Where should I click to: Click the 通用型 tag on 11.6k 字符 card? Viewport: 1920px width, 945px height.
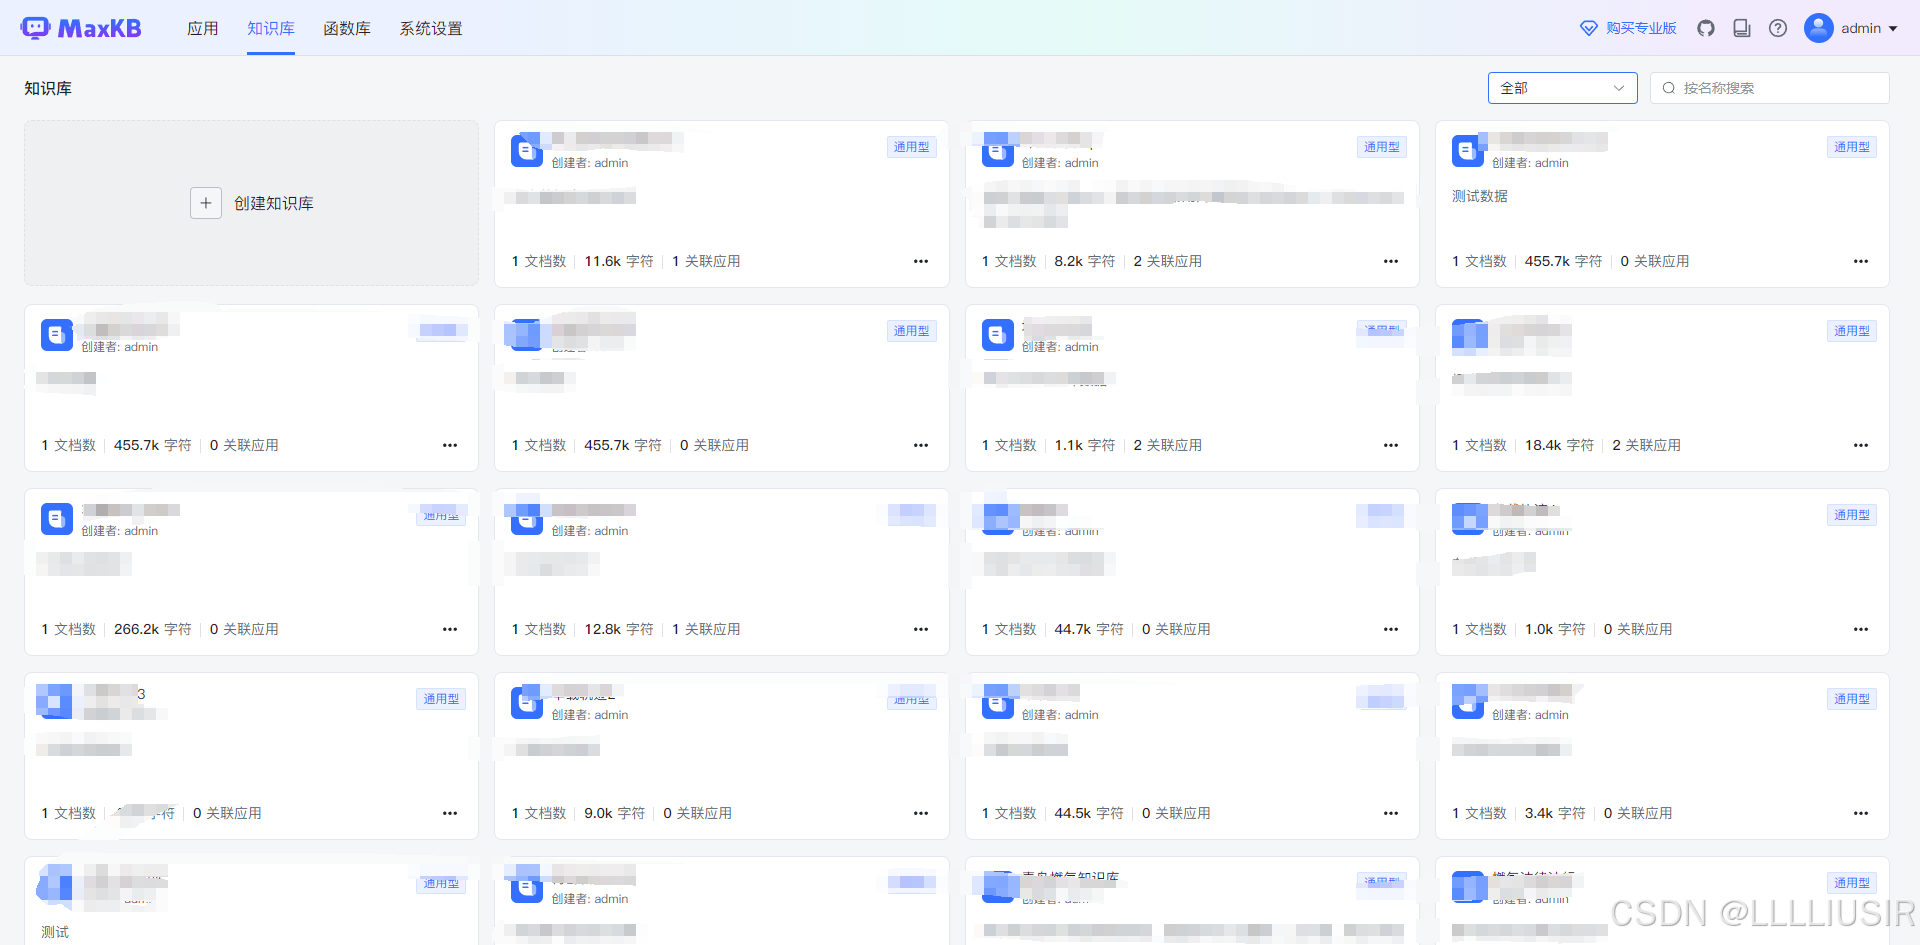pyautogui.click(x=911, y=147)
